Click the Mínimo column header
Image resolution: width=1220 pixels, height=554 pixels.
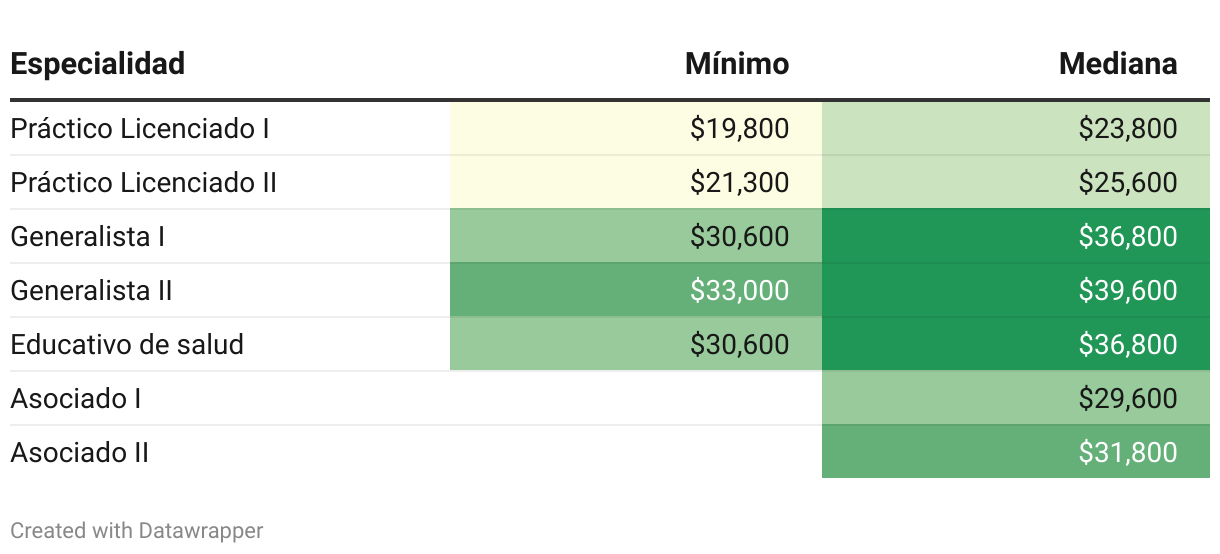737,64
